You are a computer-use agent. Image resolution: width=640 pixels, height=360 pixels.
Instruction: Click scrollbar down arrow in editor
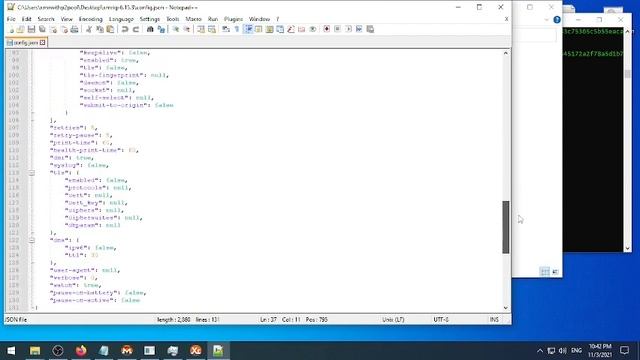tap(506, 308)
